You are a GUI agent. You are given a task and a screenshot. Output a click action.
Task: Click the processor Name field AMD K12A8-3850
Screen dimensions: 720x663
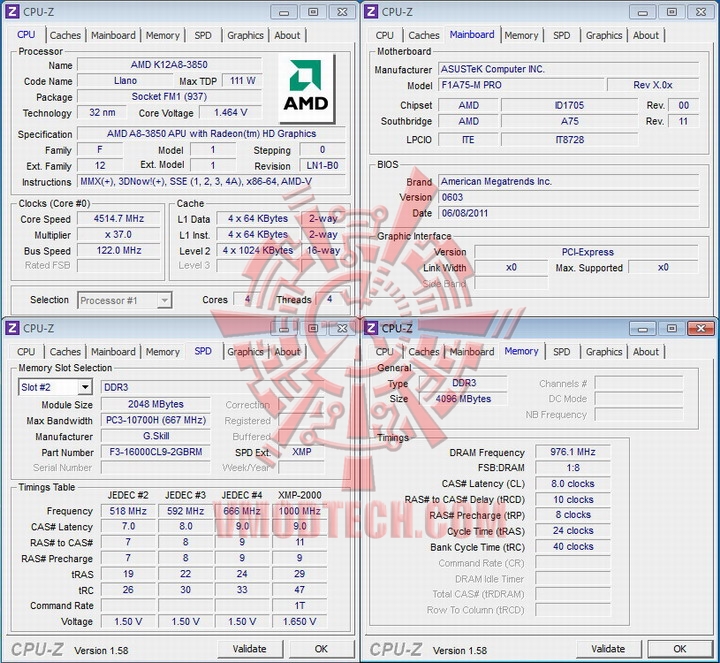[x=169, y=65]
